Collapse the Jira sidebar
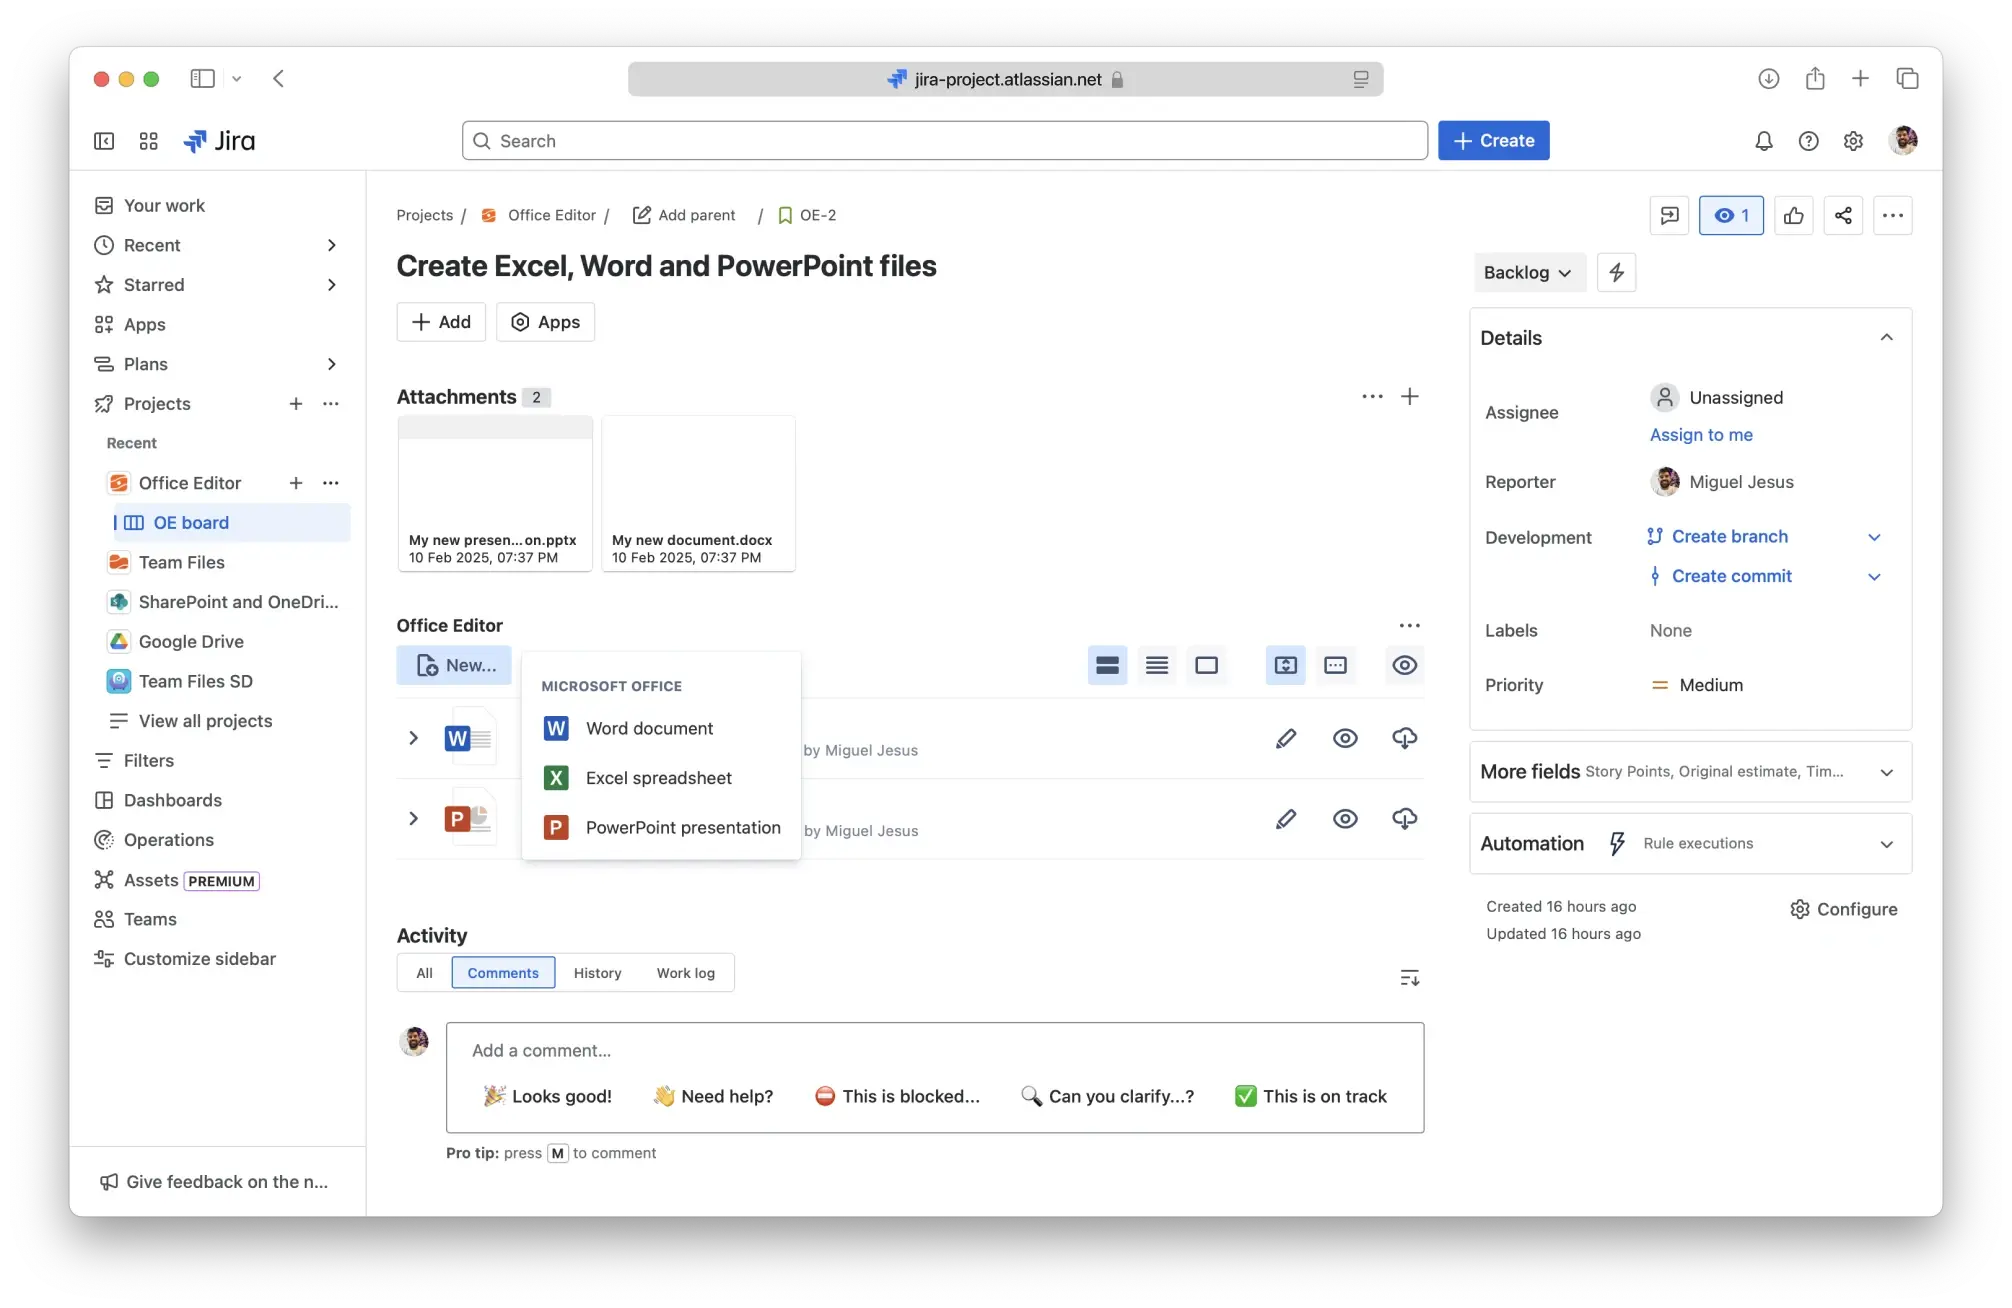2012x1308 pixels. click(104, 141)
